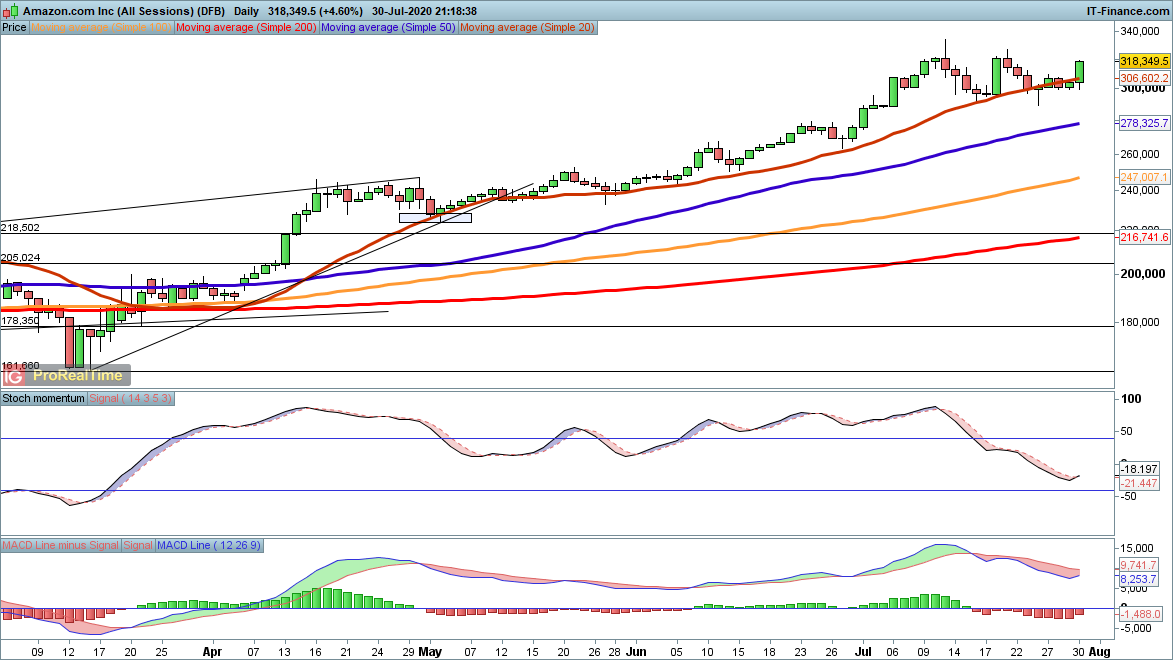Screen dimensions: 1173x660
Task: Select Moving average (Simple 50) legend label
Action: (388, 27)
